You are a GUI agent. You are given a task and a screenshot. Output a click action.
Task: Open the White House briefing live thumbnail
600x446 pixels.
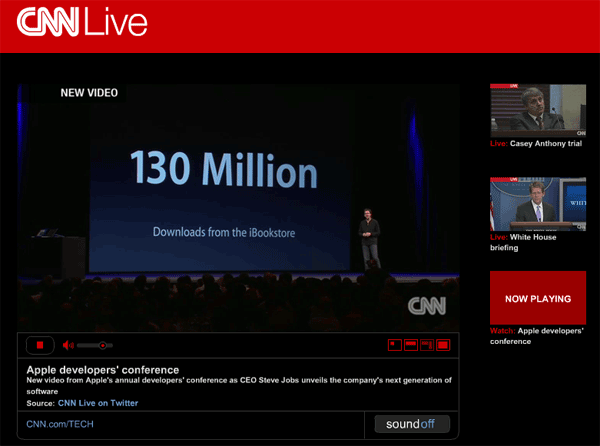click(x=538, y=204)
